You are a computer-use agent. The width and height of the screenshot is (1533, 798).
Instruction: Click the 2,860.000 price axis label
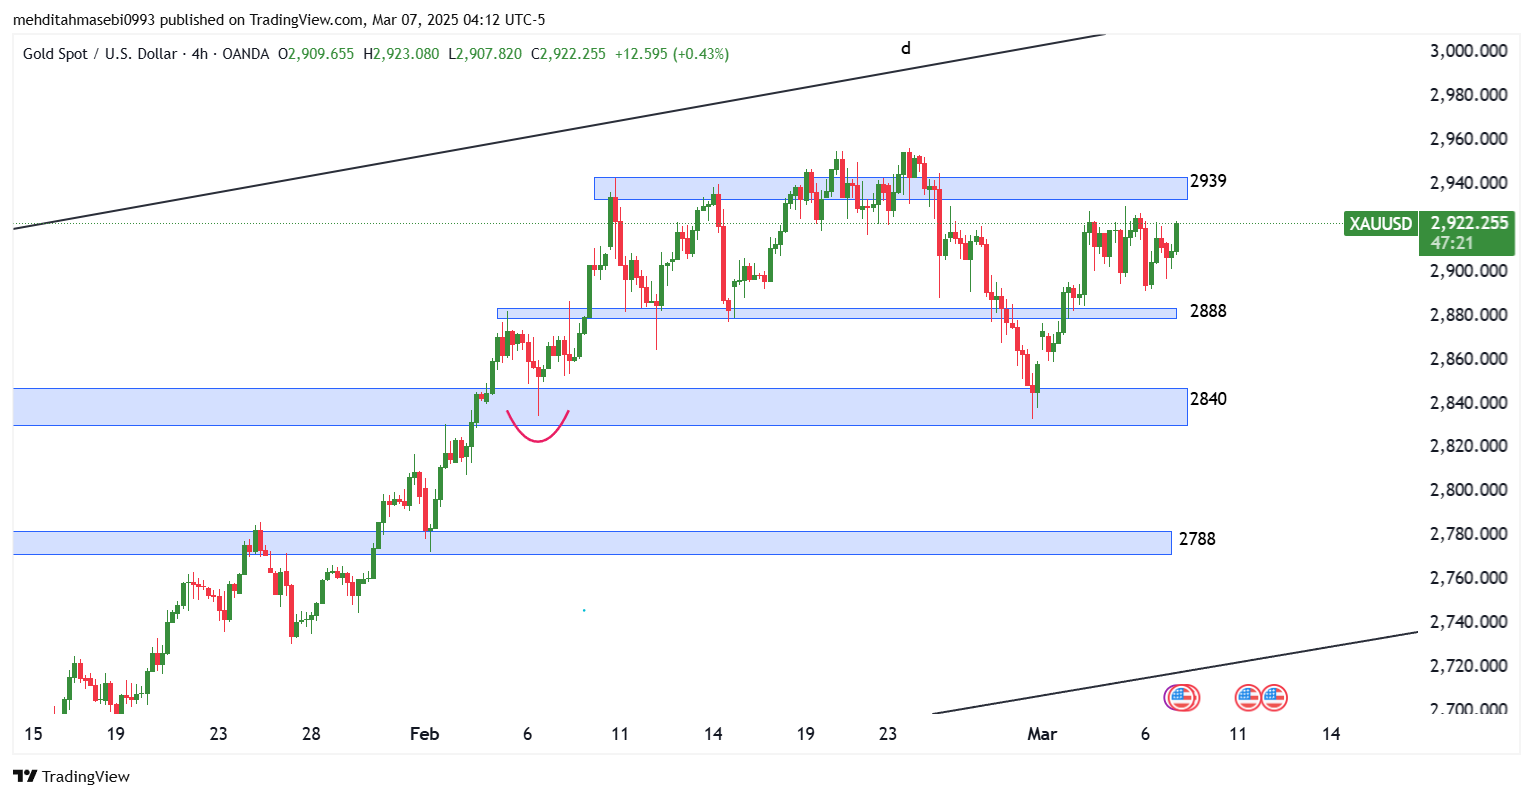[x=1468, y=359]
